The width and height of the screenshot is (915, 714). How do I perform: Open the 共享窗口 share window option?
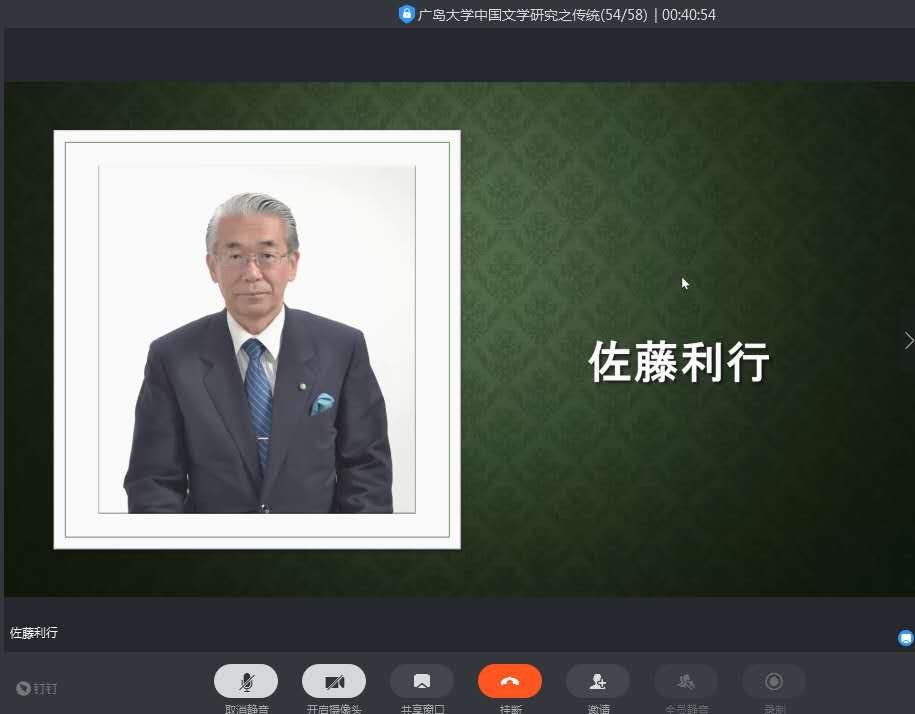point(422,681)
